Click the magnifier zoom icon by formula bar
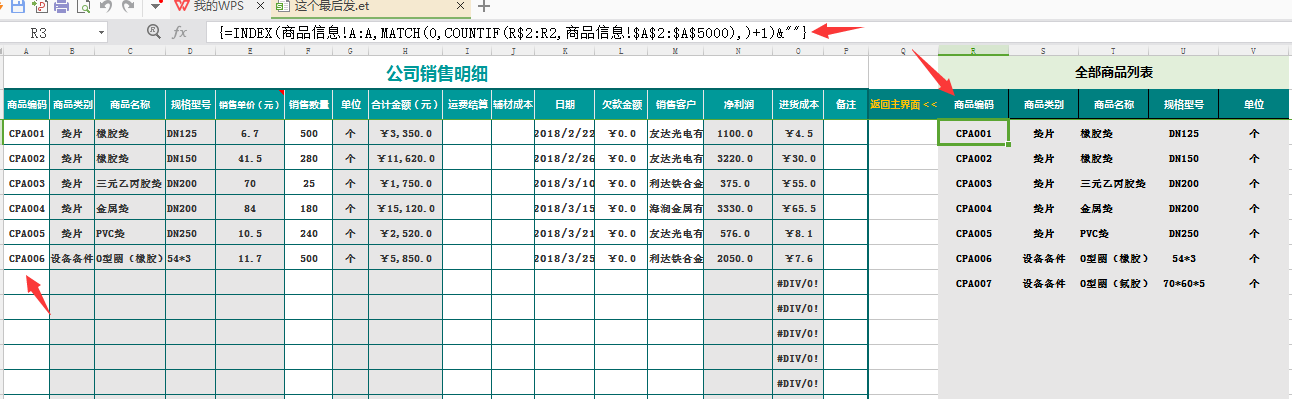The height and width of the screenshot is (399, 1292). 153,32
